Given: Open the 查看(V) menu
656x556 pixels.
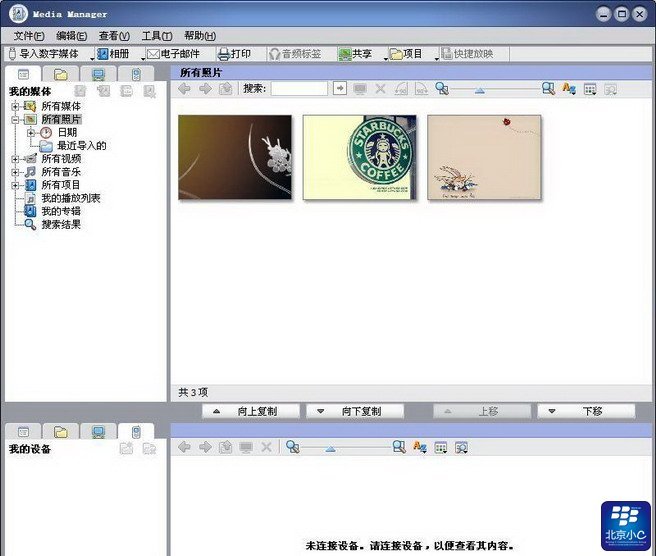Looking at the screenshot, I should [x=114, y=36].
